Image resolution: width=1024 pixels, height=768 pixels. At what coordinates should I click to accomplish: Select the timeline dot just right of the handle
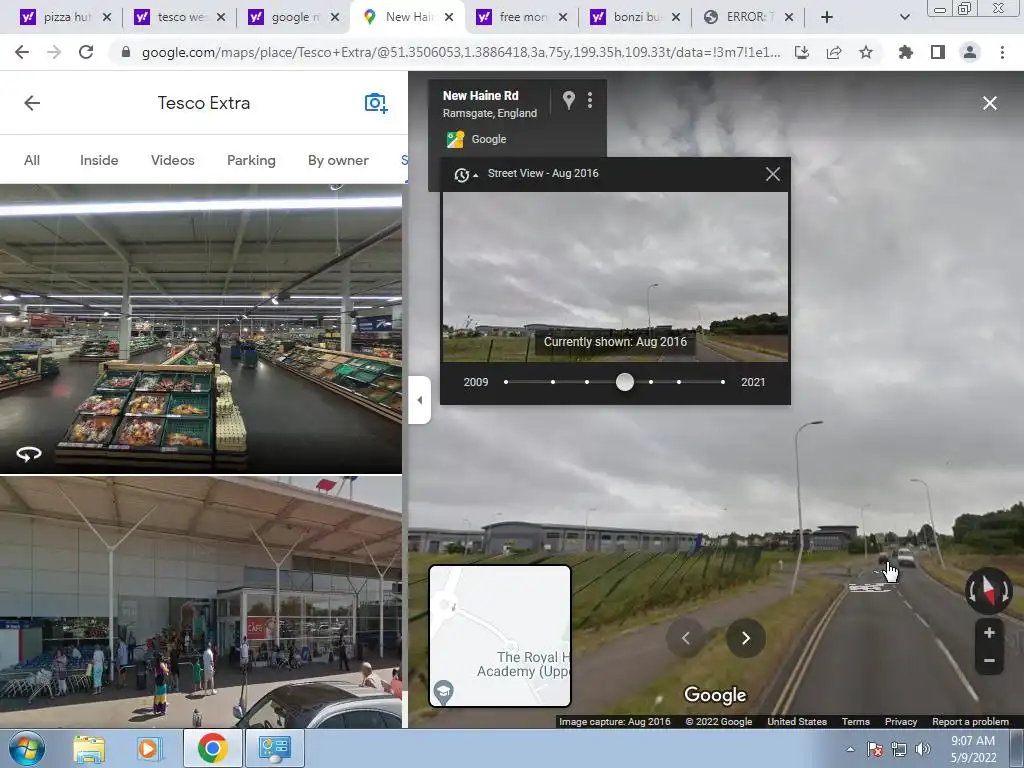(x=651, y=382)
